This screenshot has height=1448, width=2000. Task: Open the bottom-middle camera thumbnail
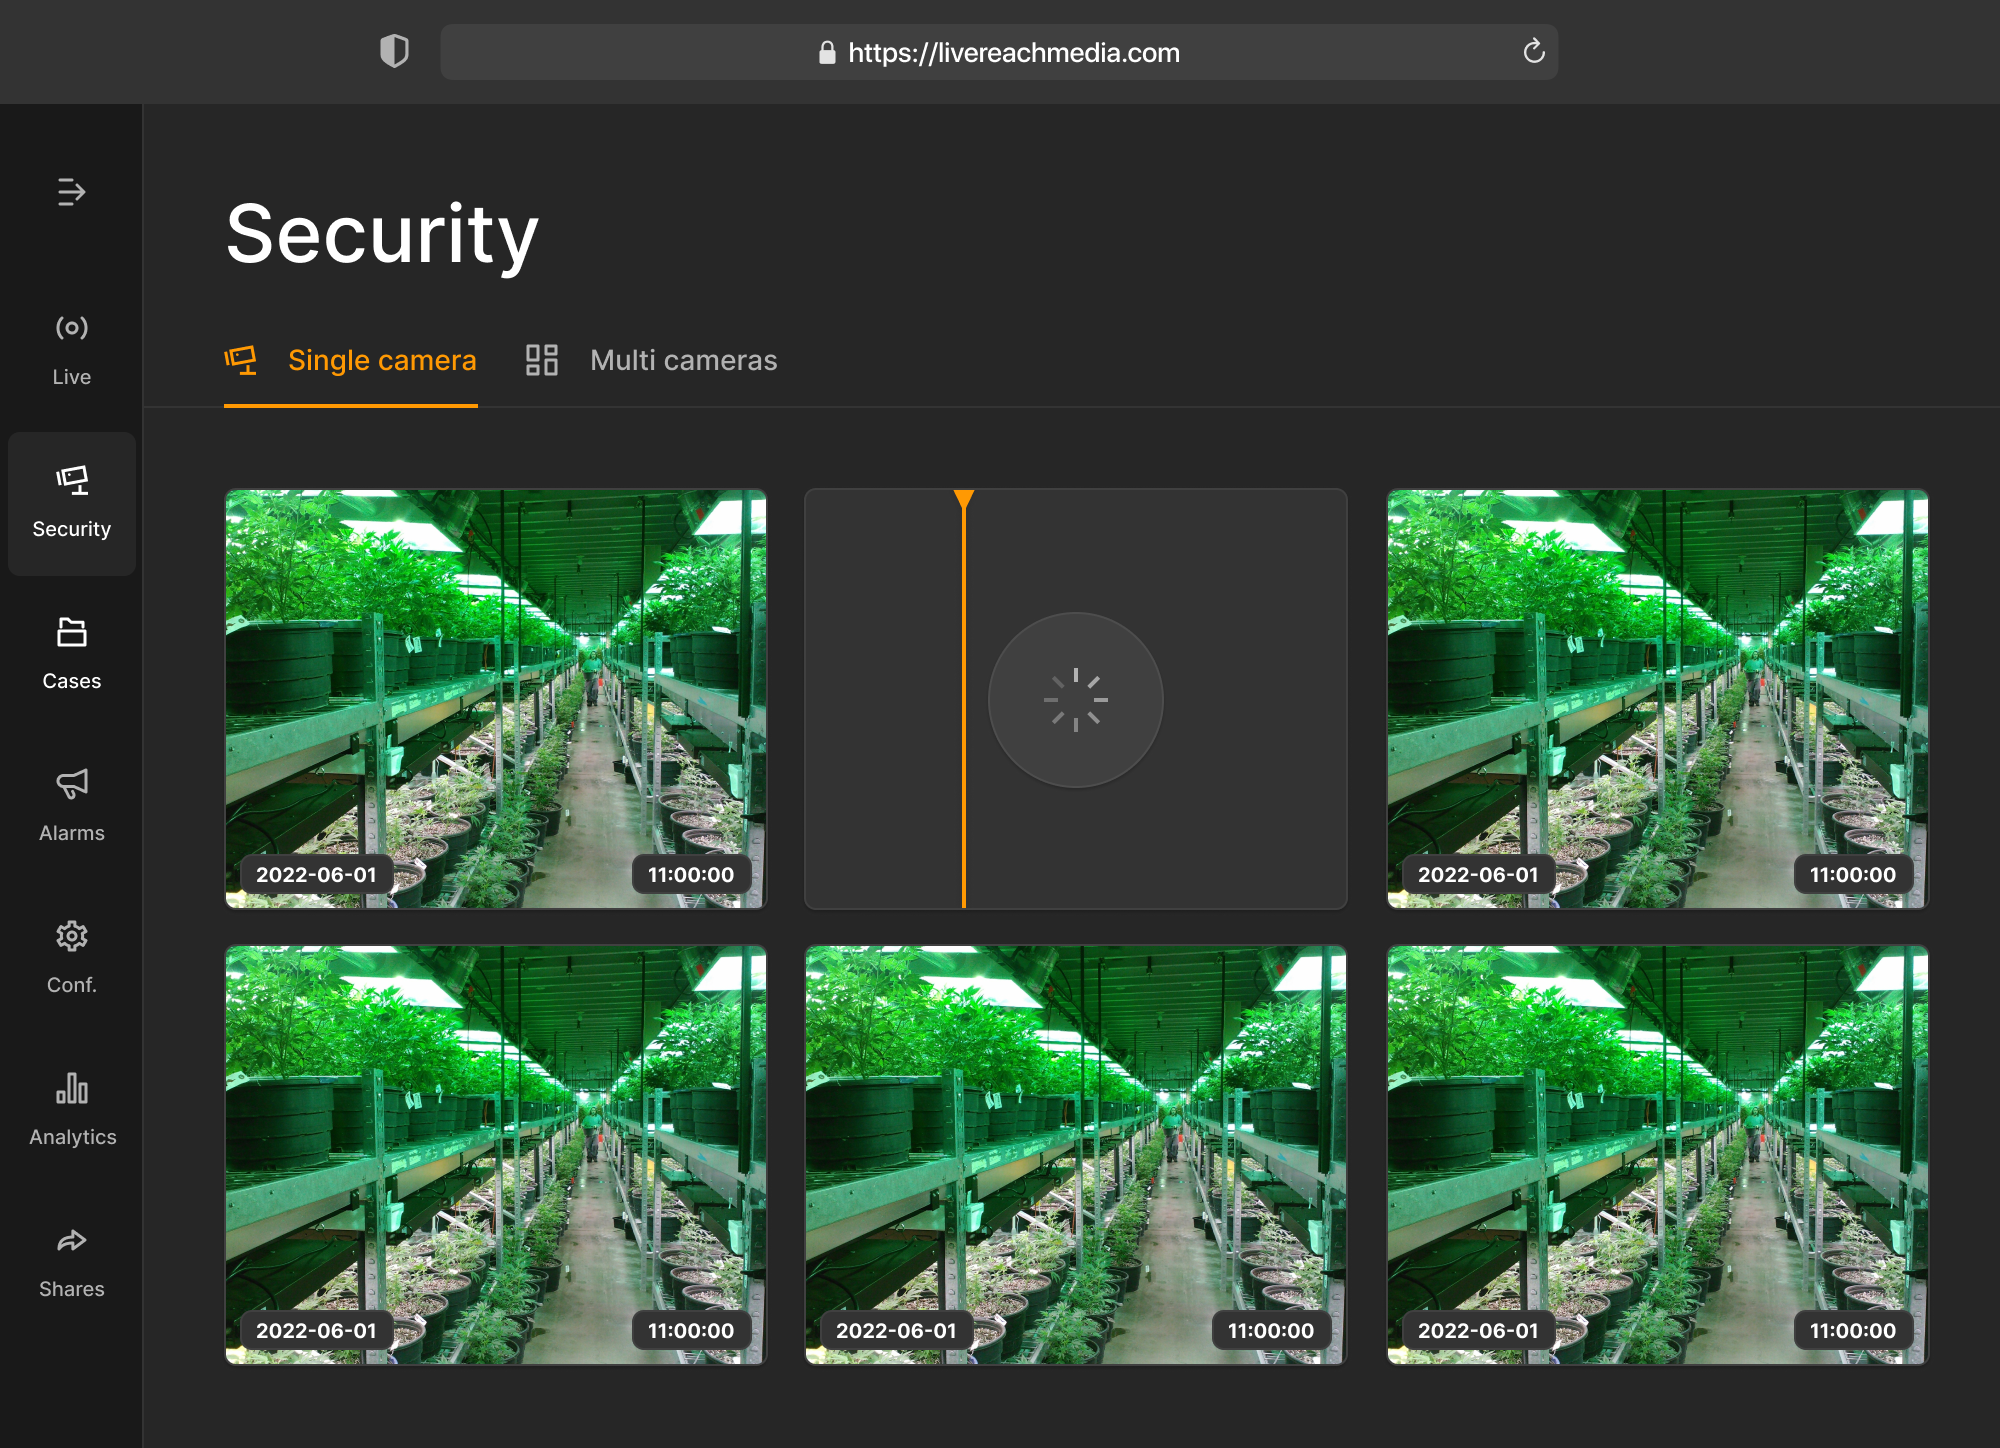(x=1076, y=1155)
